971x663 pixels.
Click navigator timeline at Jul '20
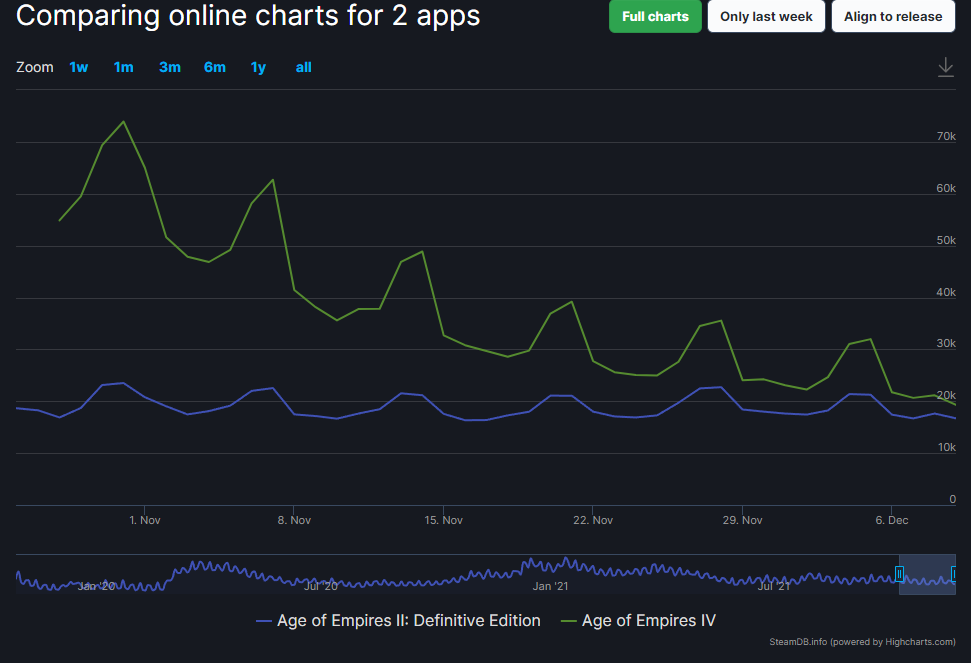[320, 585]
